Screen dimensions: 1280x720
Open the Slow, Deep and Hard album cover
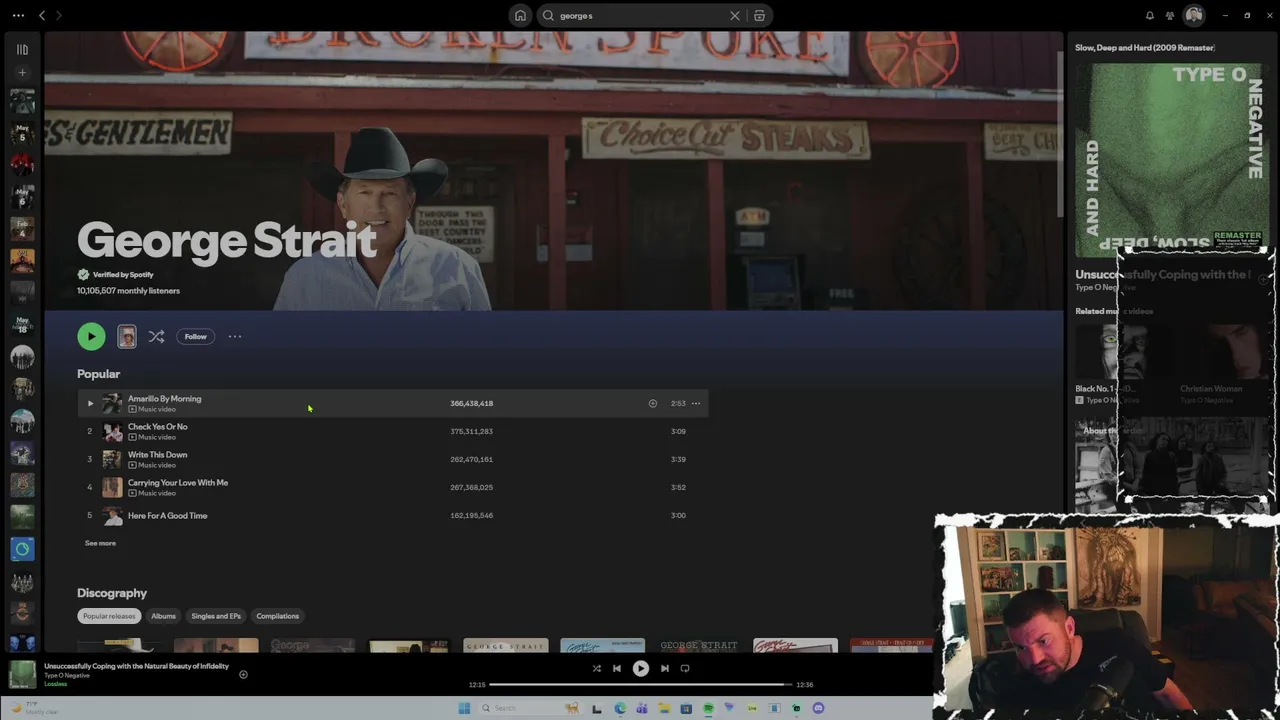1170,161
